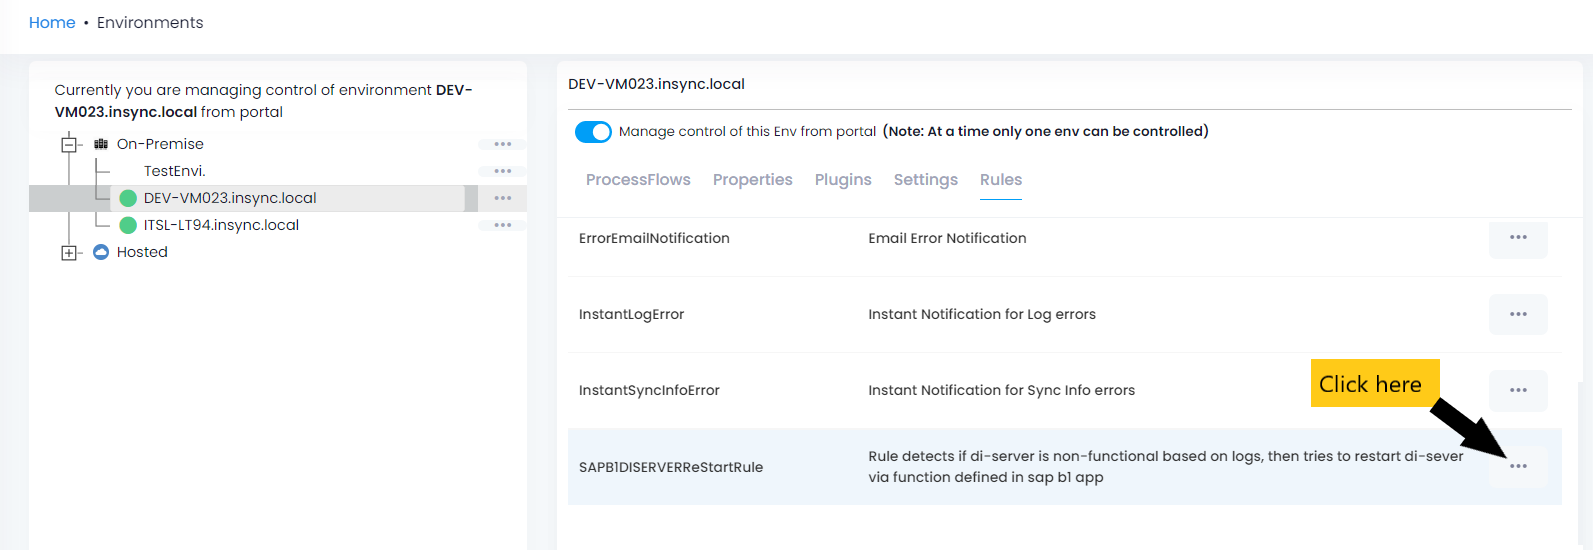Open three-dot menu for InstantLogError rule

coord(1518,314)
